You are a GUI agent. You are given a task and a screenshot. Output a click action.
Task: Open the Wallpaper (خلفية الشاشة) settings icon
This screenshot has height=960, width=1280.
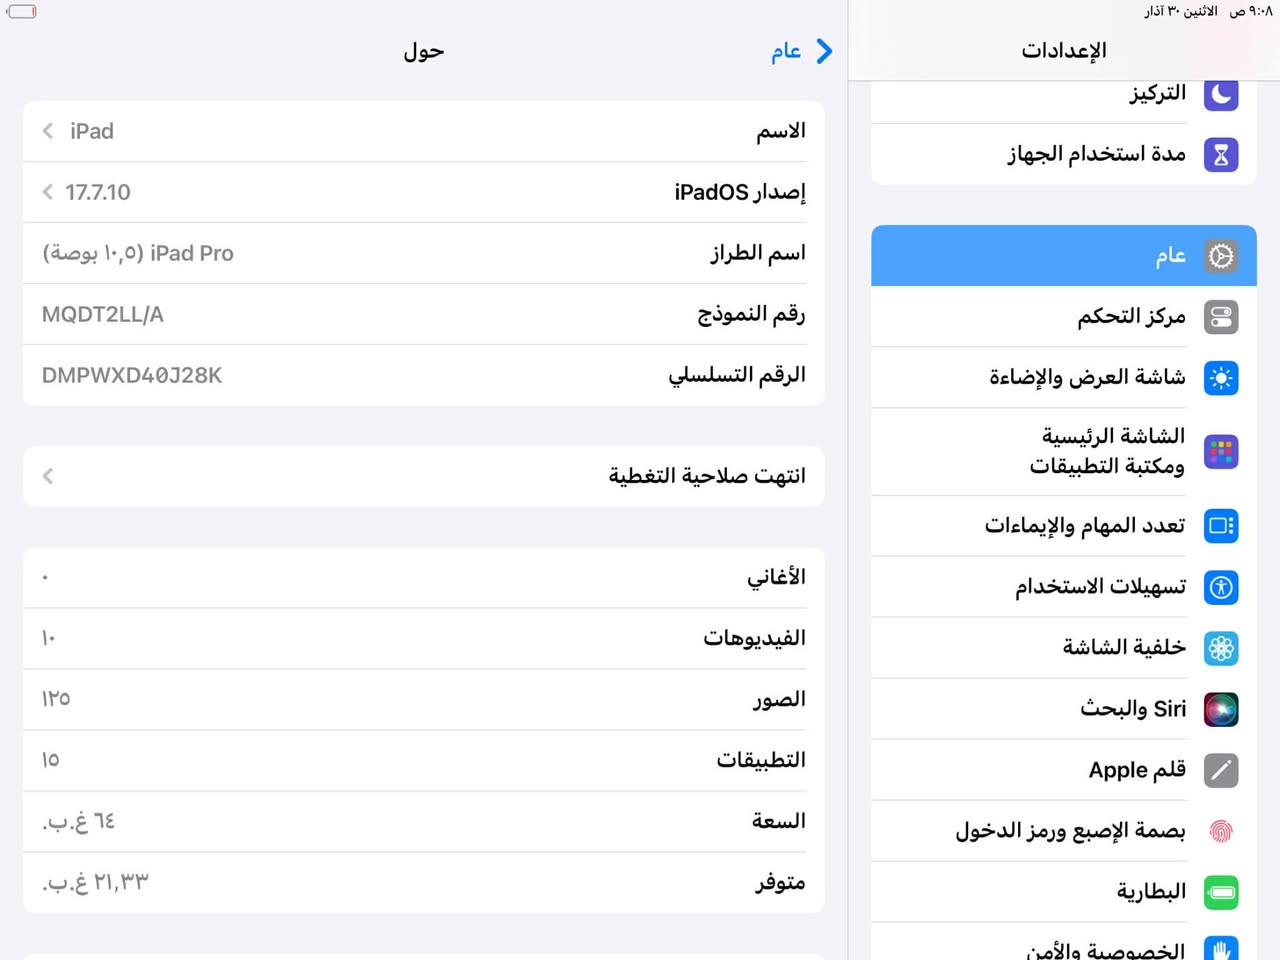coord(1221,648)
